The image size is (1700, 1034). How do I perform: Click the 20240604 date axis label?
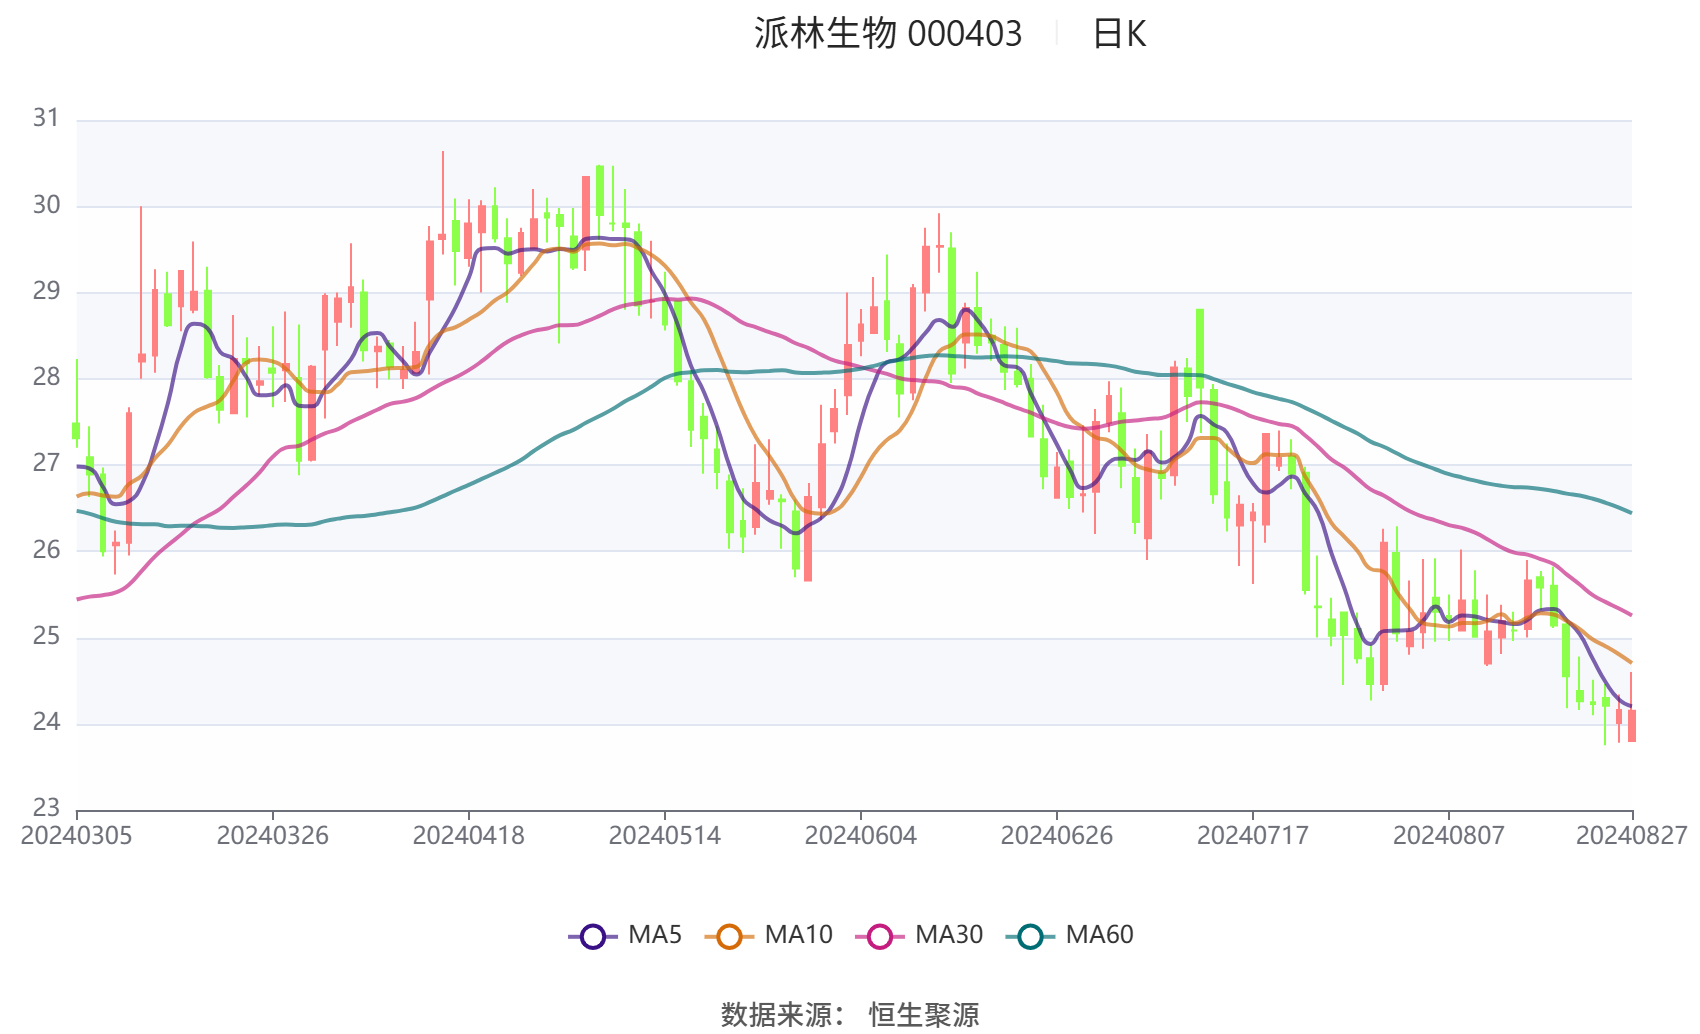pos(860,836)
